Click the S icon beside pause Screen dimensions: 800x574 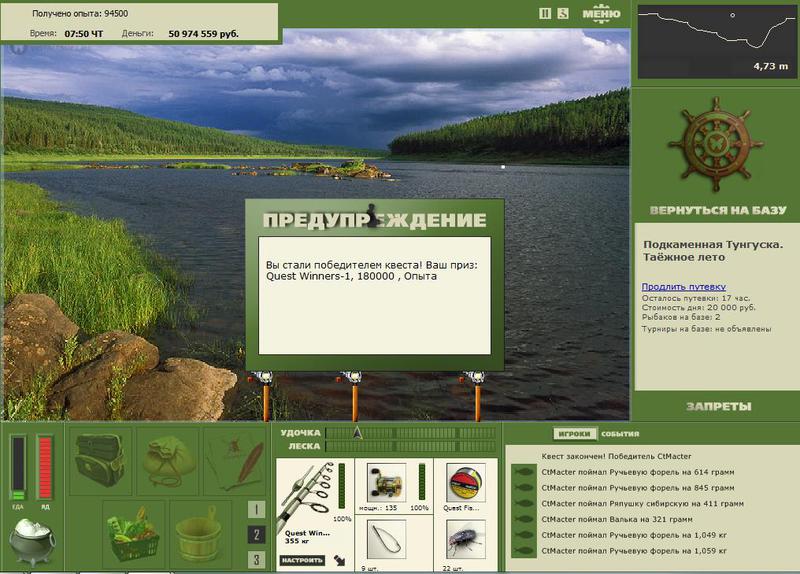pos(562,14)
